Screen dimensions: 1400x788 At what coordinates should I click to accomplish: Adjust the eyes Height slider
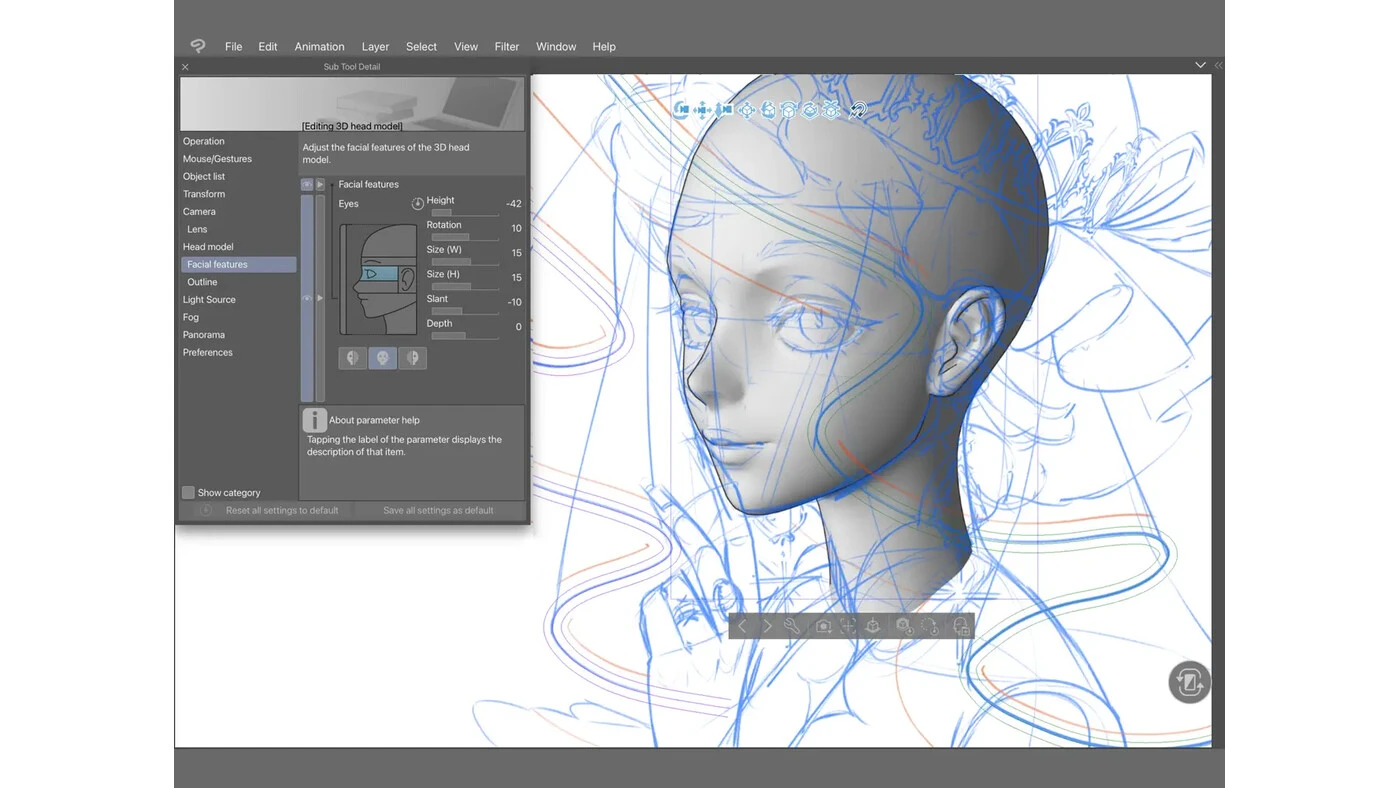pyautogui.click(x=464, y=213)
